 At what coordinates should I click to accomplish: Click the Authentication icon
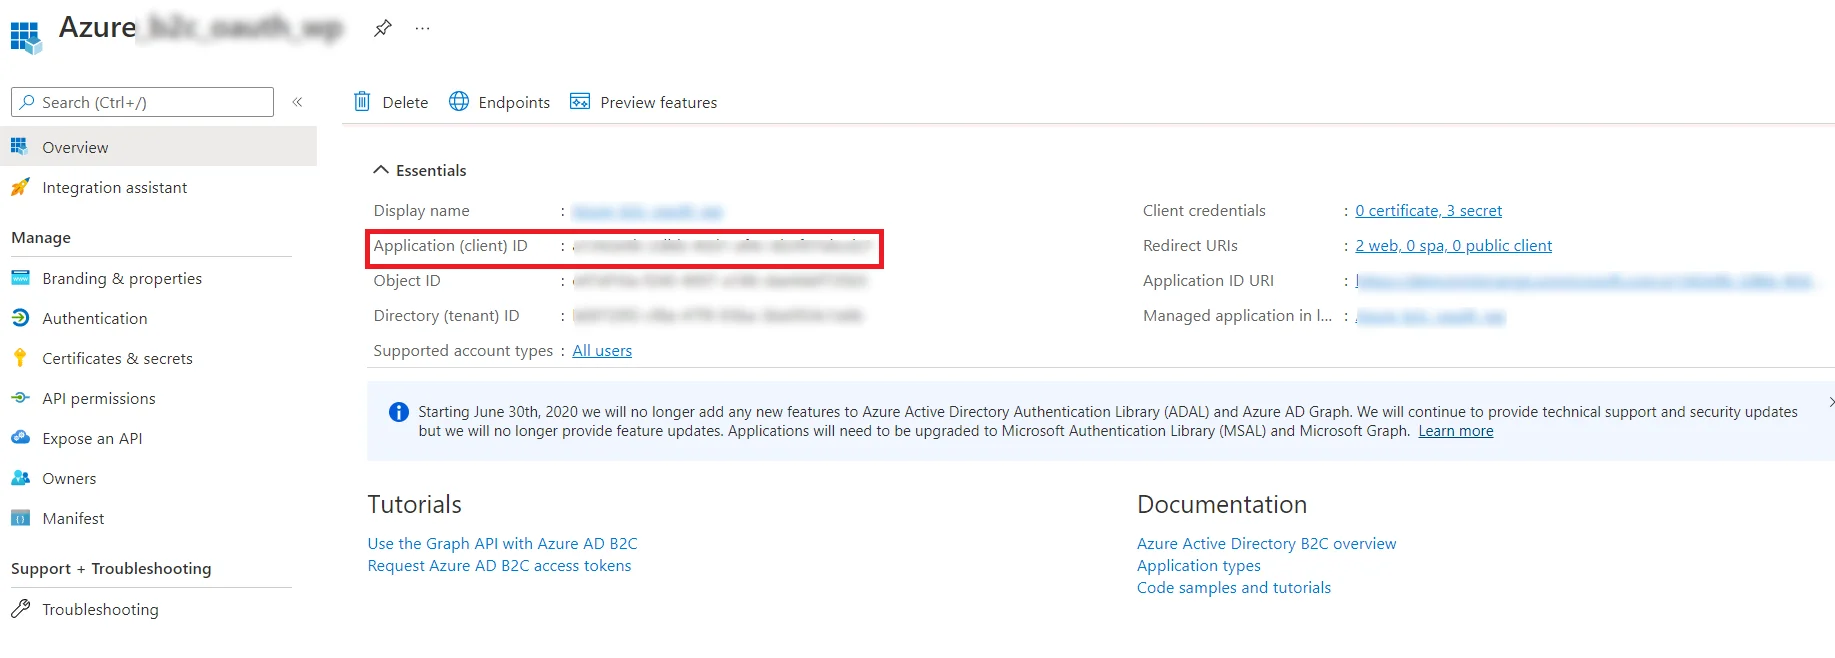[20, 317]
